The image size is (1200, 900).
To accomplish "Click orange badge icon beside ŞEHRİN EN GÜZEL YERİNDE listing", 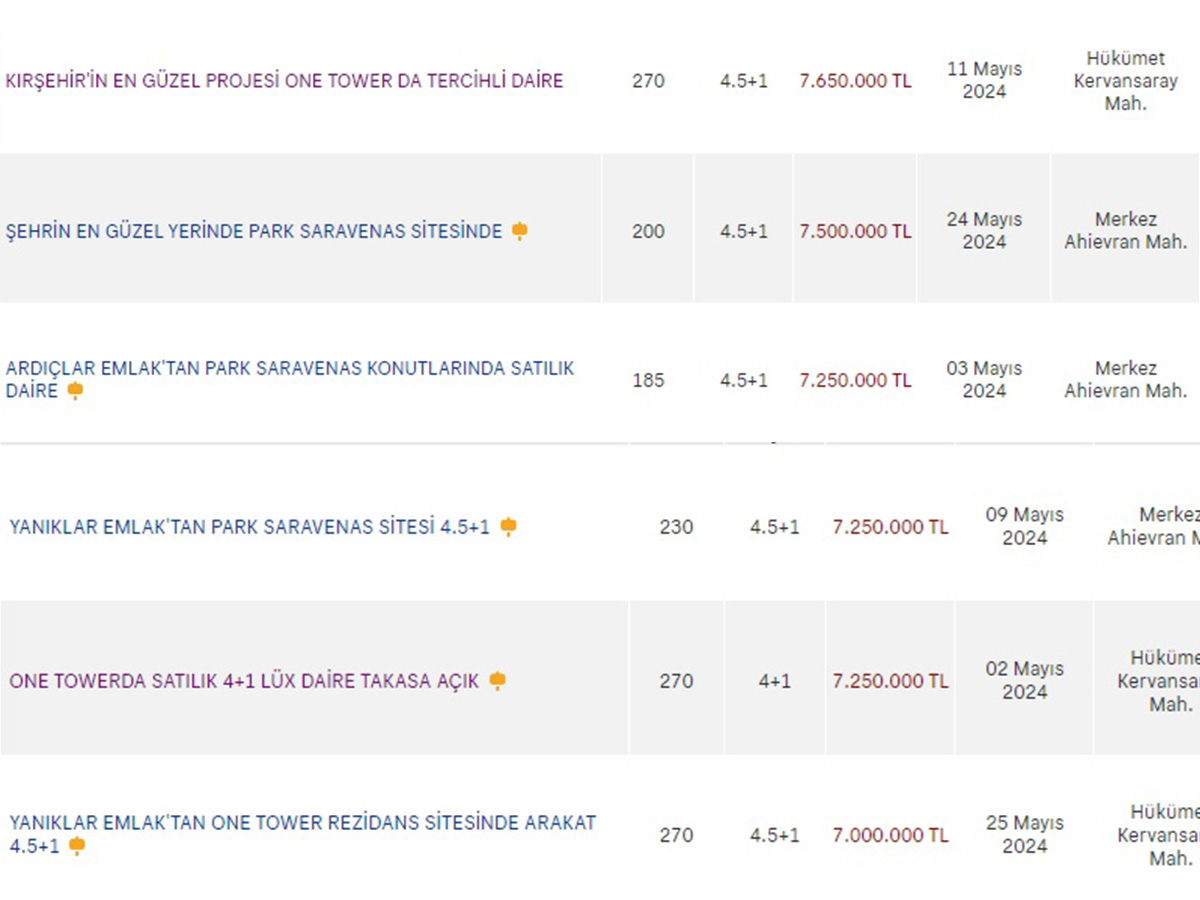I will click(x=519, y=232).
